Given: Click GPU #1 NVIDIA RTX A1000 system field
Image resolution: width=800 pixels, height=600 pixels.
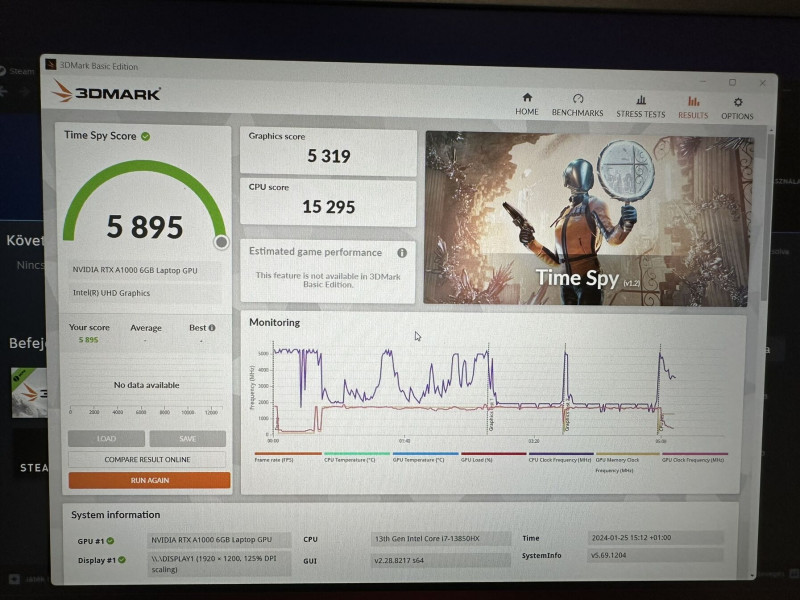Looking at the screenshot, I should [219, 540].
